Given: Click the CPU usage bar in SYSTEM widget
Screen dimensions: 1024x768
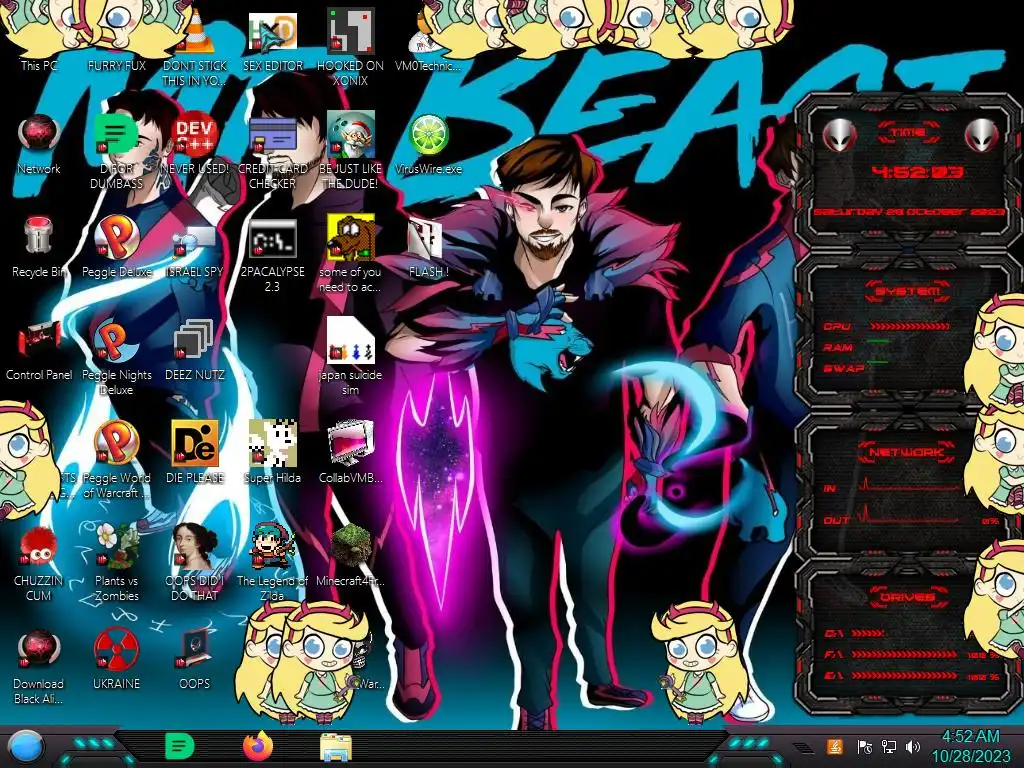Looking at the screenshot, I should coord(909,326).
